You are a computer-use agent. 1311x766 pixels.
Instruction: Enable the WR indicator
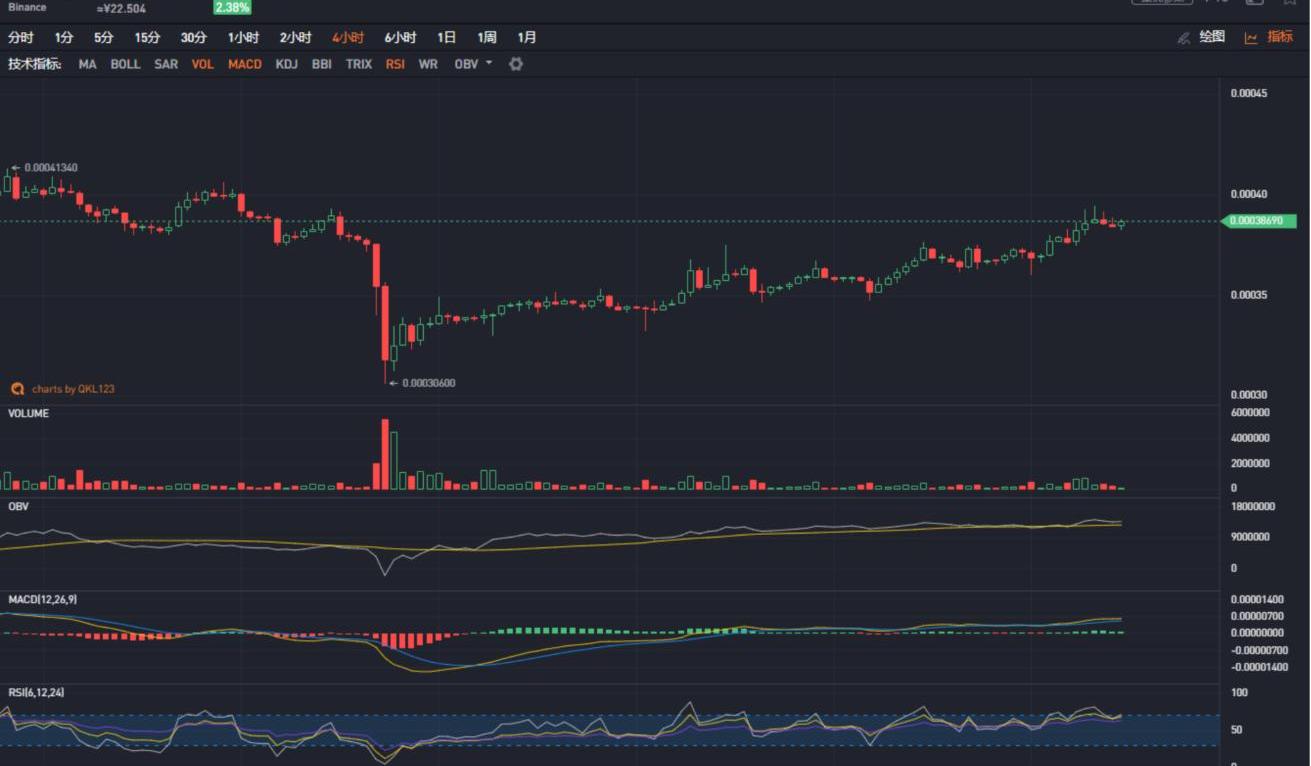coord(428,64)
